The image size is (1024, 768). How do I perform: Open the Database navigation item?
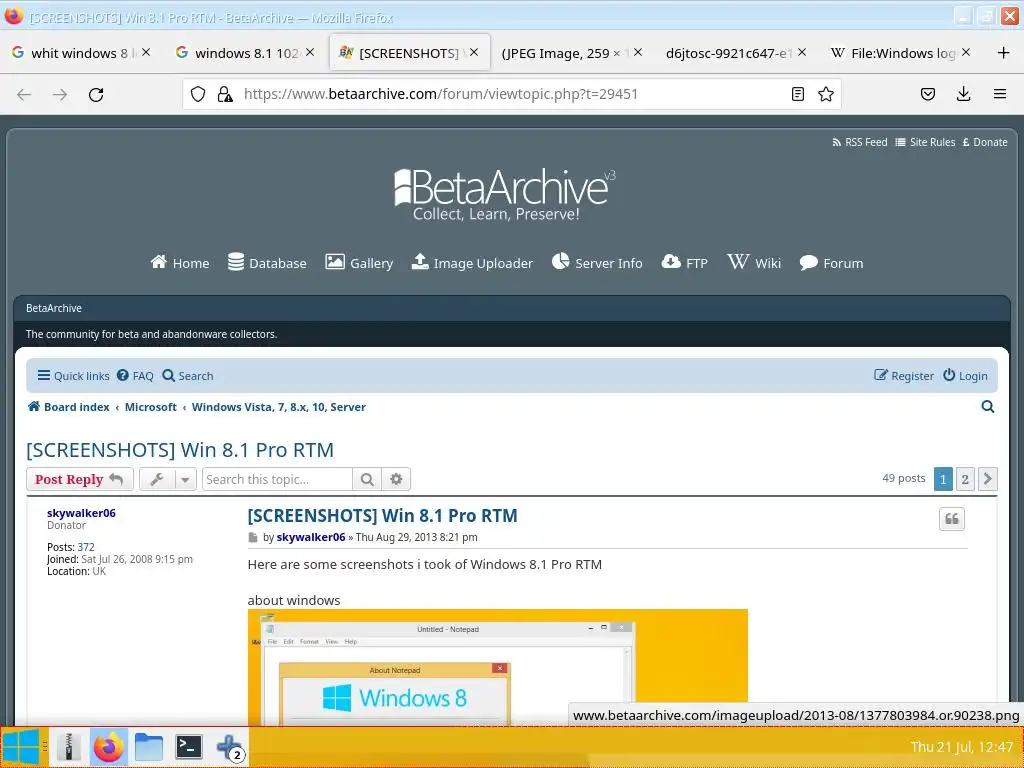(x=266, y=263)
